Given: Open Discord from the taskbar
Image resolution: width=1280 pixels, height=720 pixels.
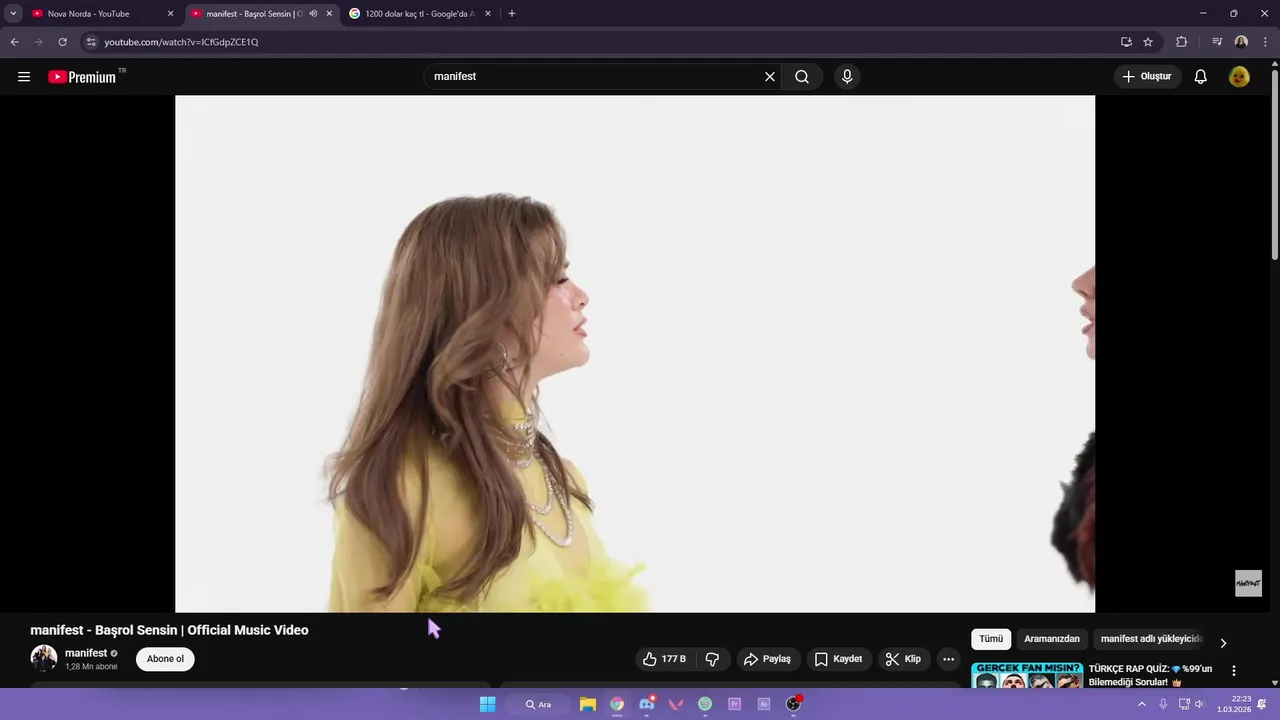Looking at the screenshot, I should 646,704.
